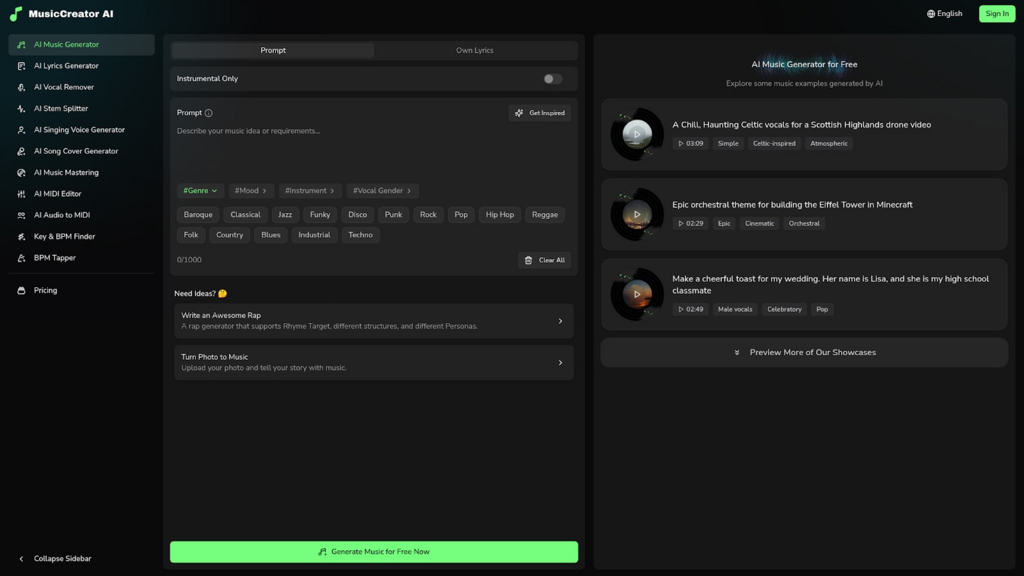Expand Preview More of Our Showcases
1024x576 pixels.
click(804, 353)
